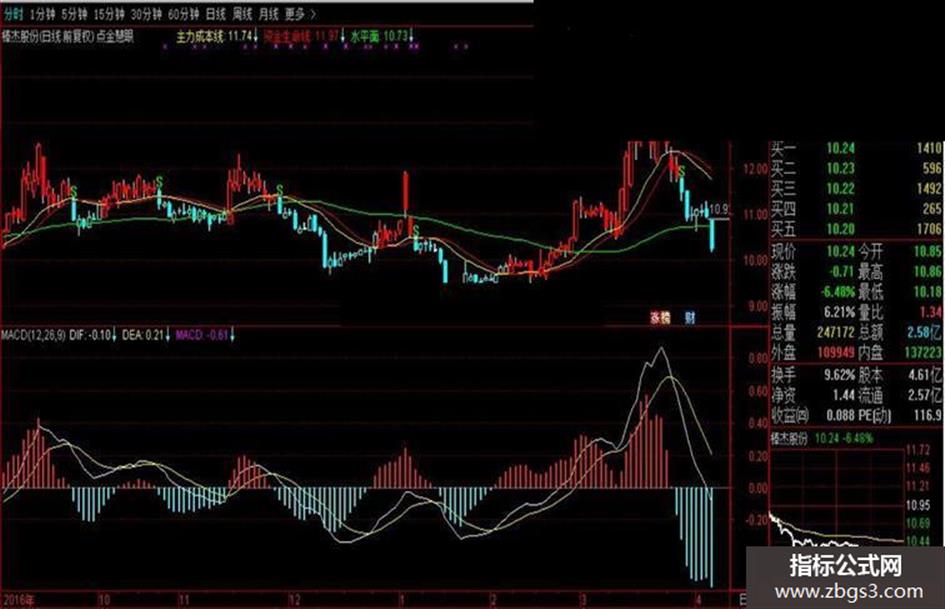Click the green S signal marker near the latest peak
Screen dimensions: 945x609
[682, 171]
